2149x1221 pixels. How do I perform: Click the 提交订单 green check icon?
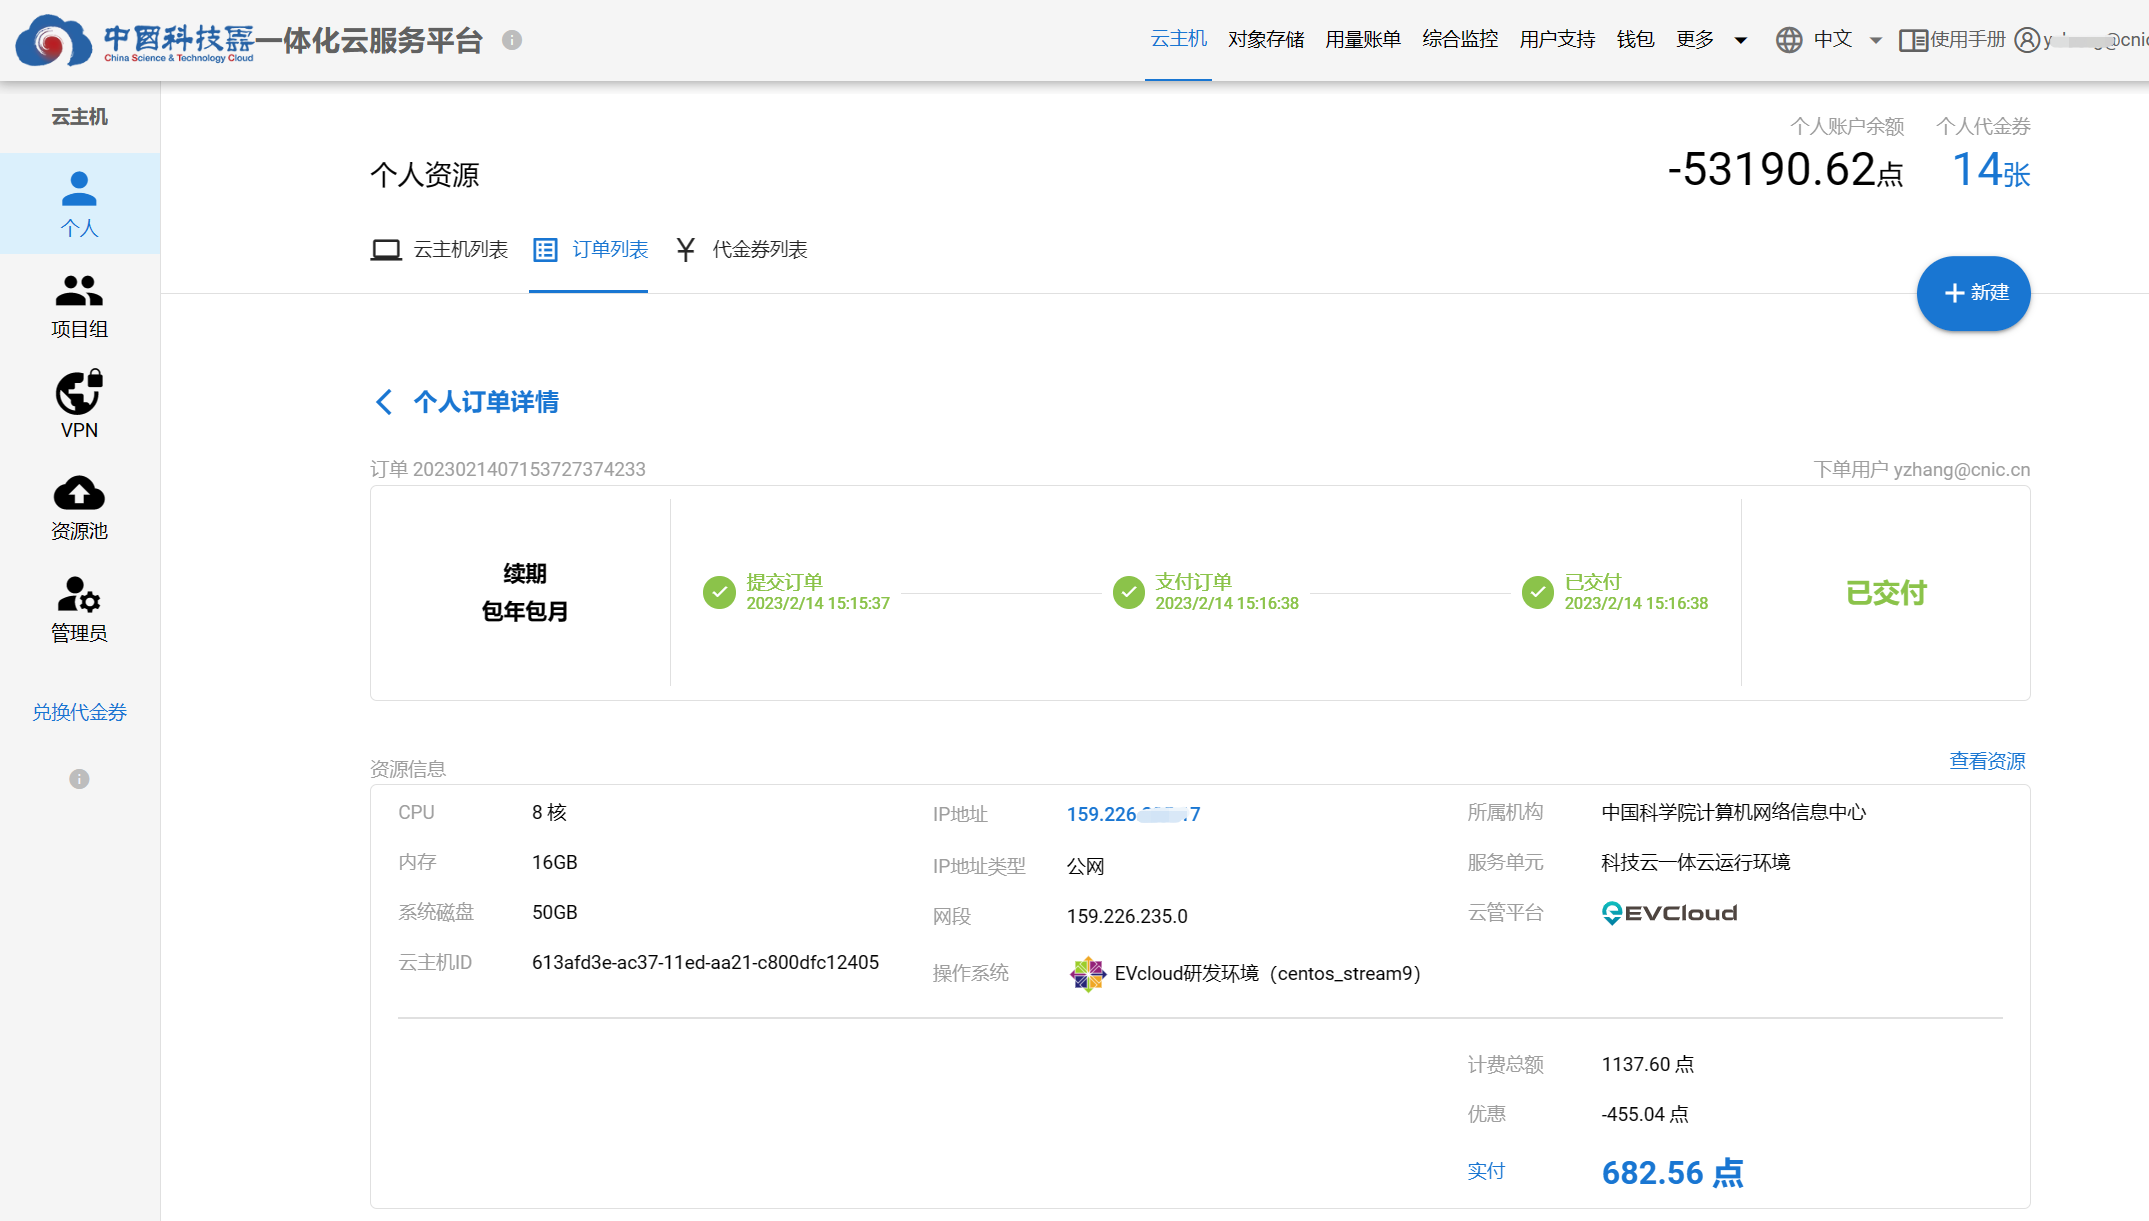719,593
